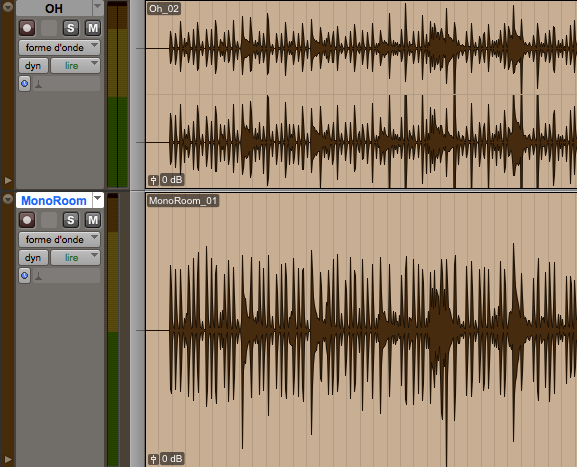Open MonoRoom track name dropdown arrow
The image size is (577, 467).
tap(98, 200)
